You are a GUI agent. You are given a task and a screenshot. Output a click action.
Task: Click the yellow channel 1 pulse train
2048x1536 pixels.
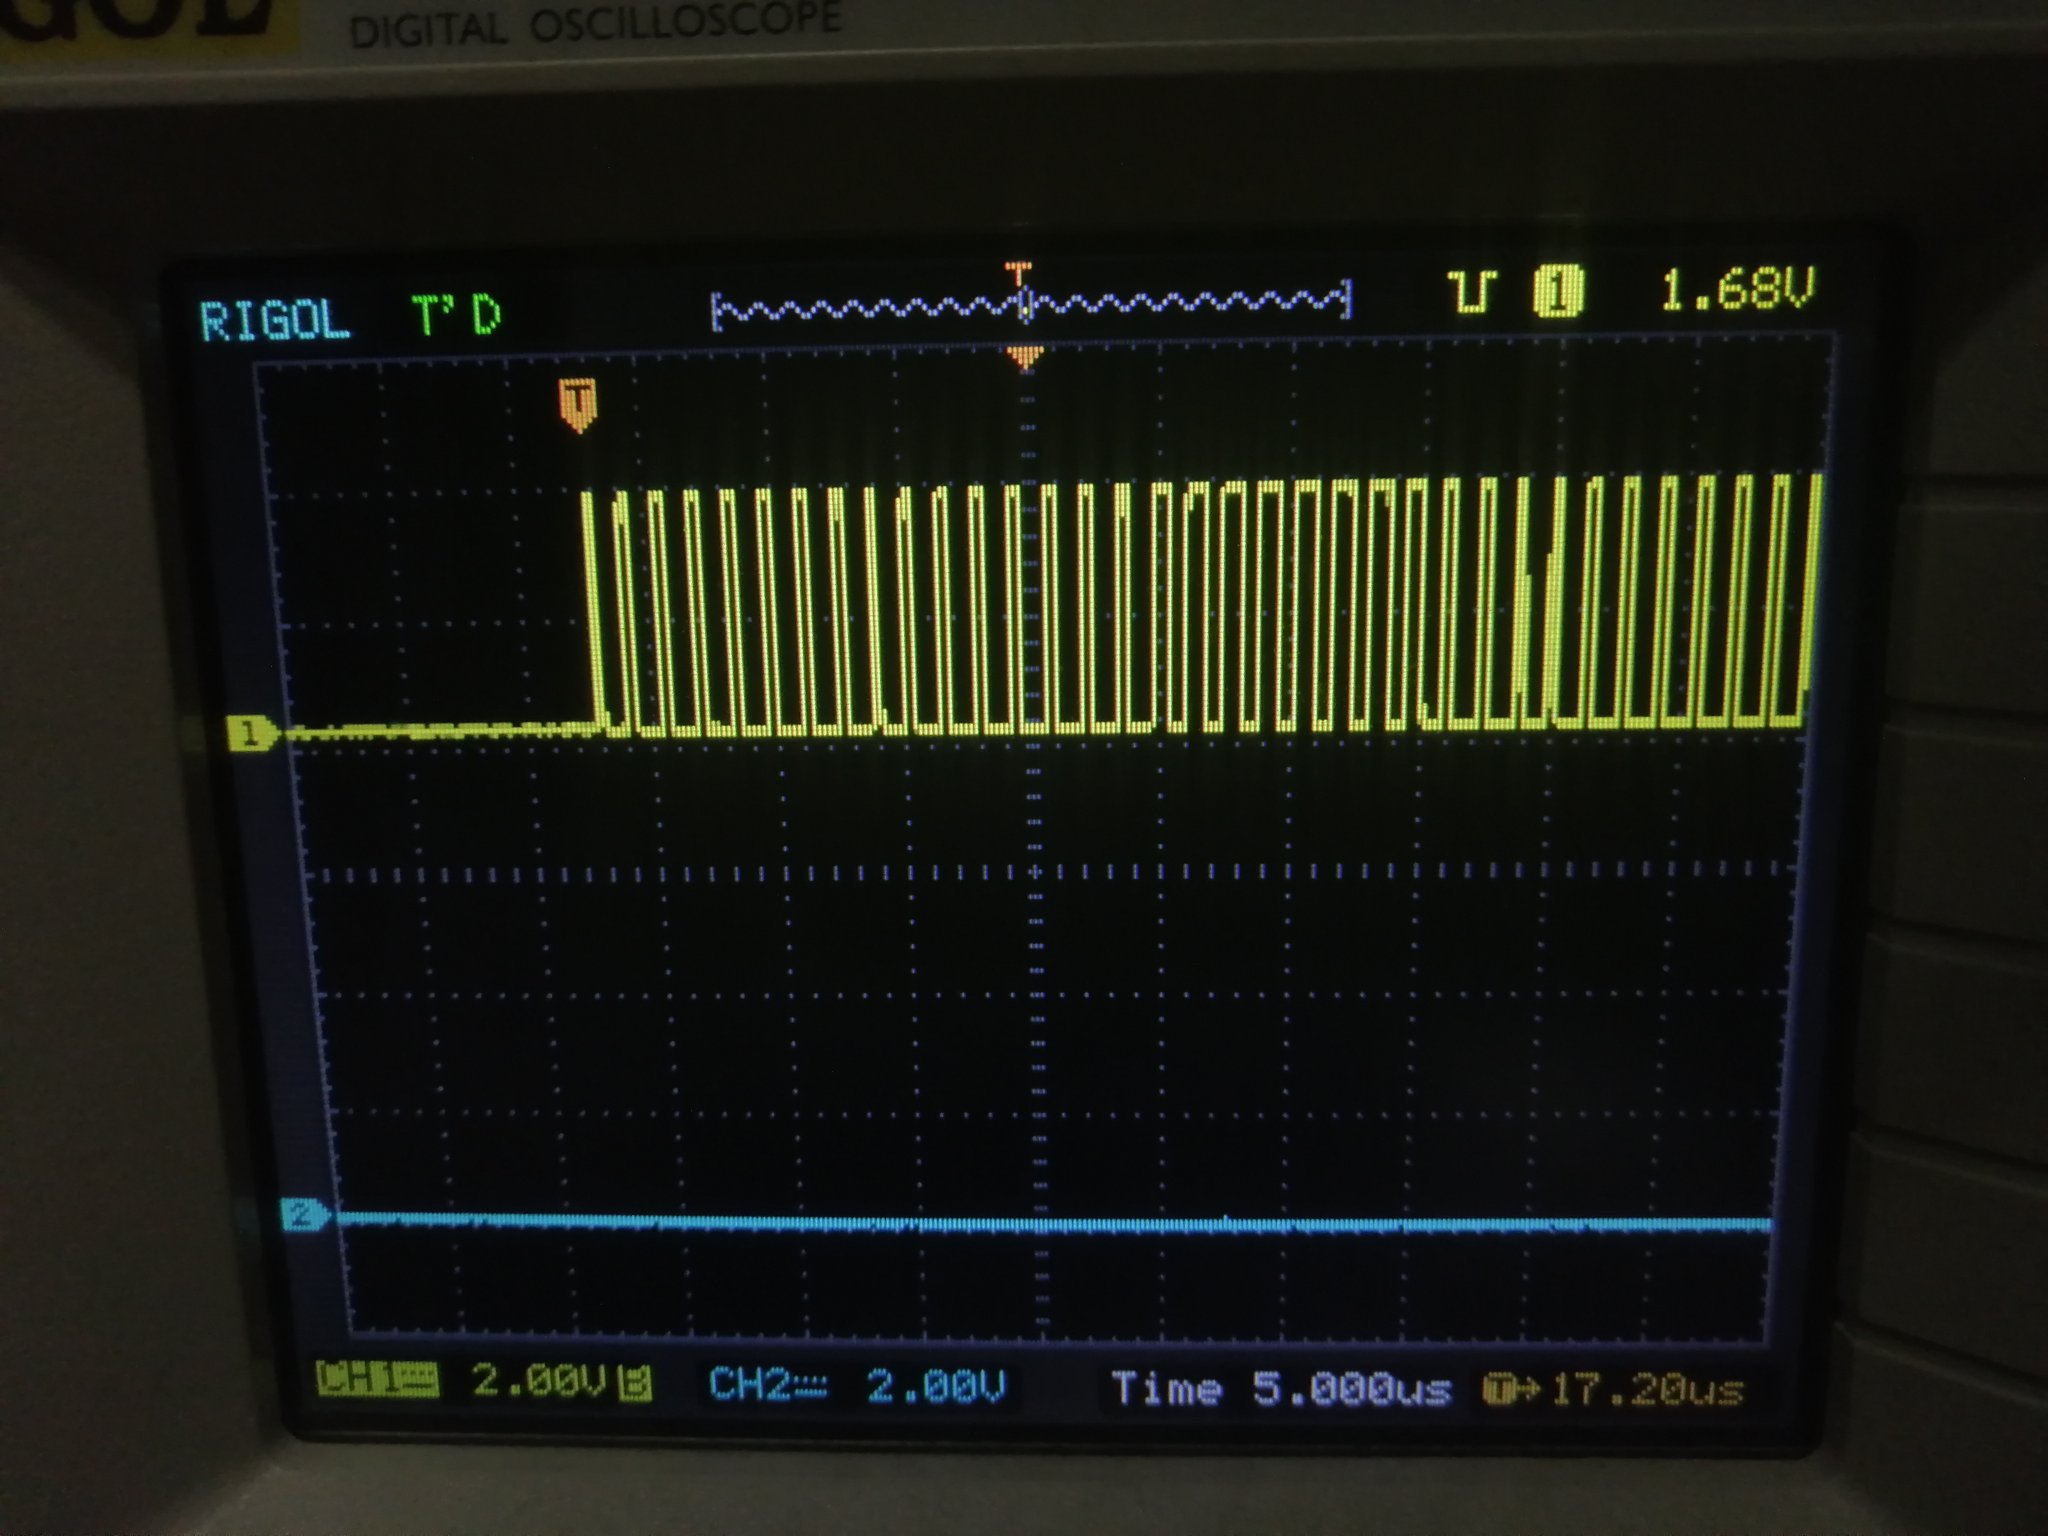coord(1200,605)
